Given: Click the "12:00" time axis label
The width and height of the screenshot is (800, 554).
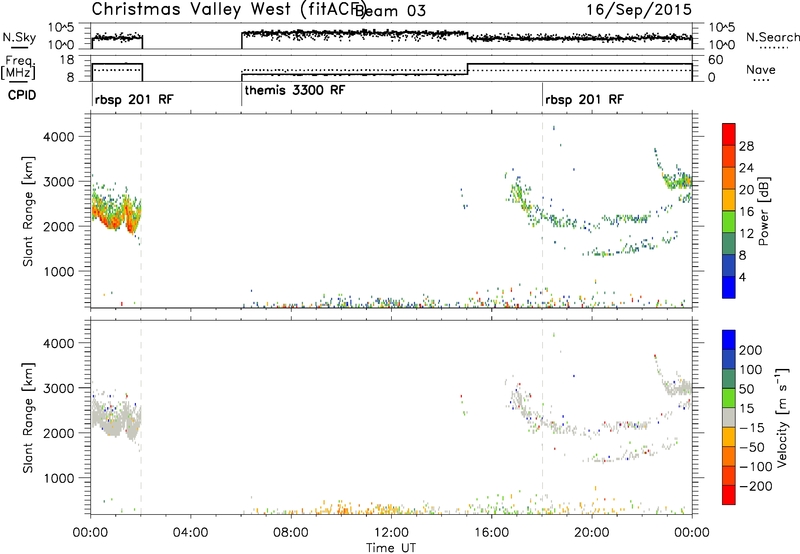Looking at the screenshot, I should [391, 532].
